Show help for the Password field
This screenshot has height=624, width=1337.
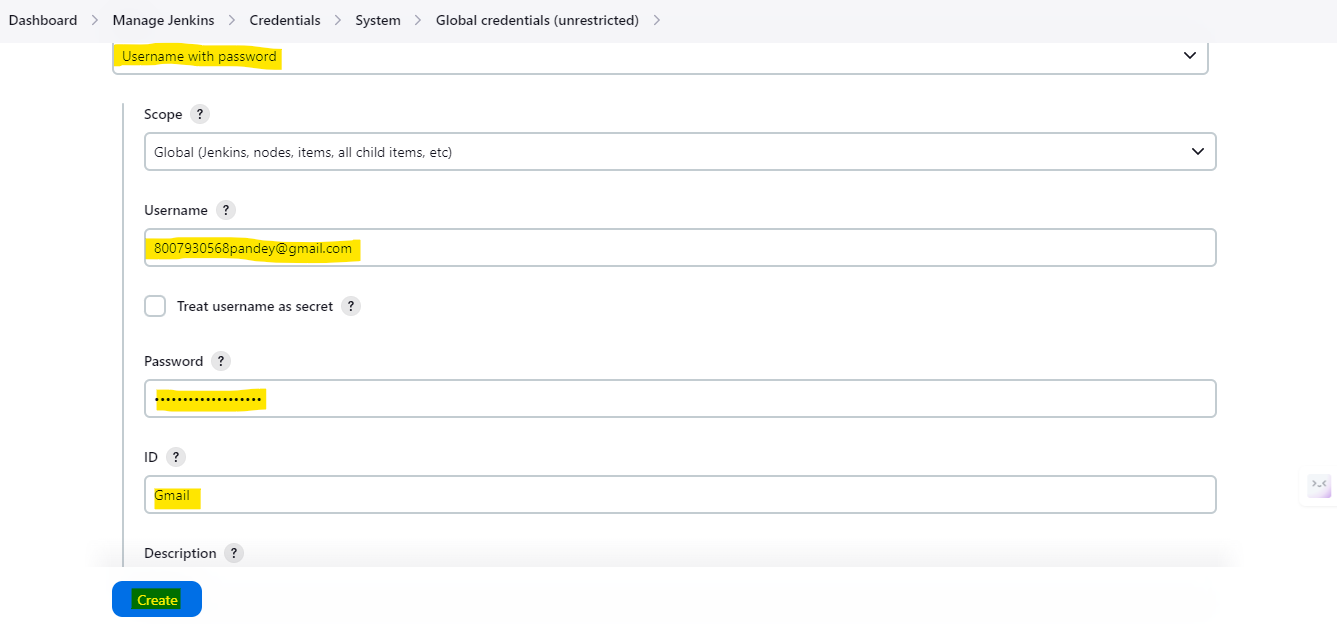[x=221, y=361]
